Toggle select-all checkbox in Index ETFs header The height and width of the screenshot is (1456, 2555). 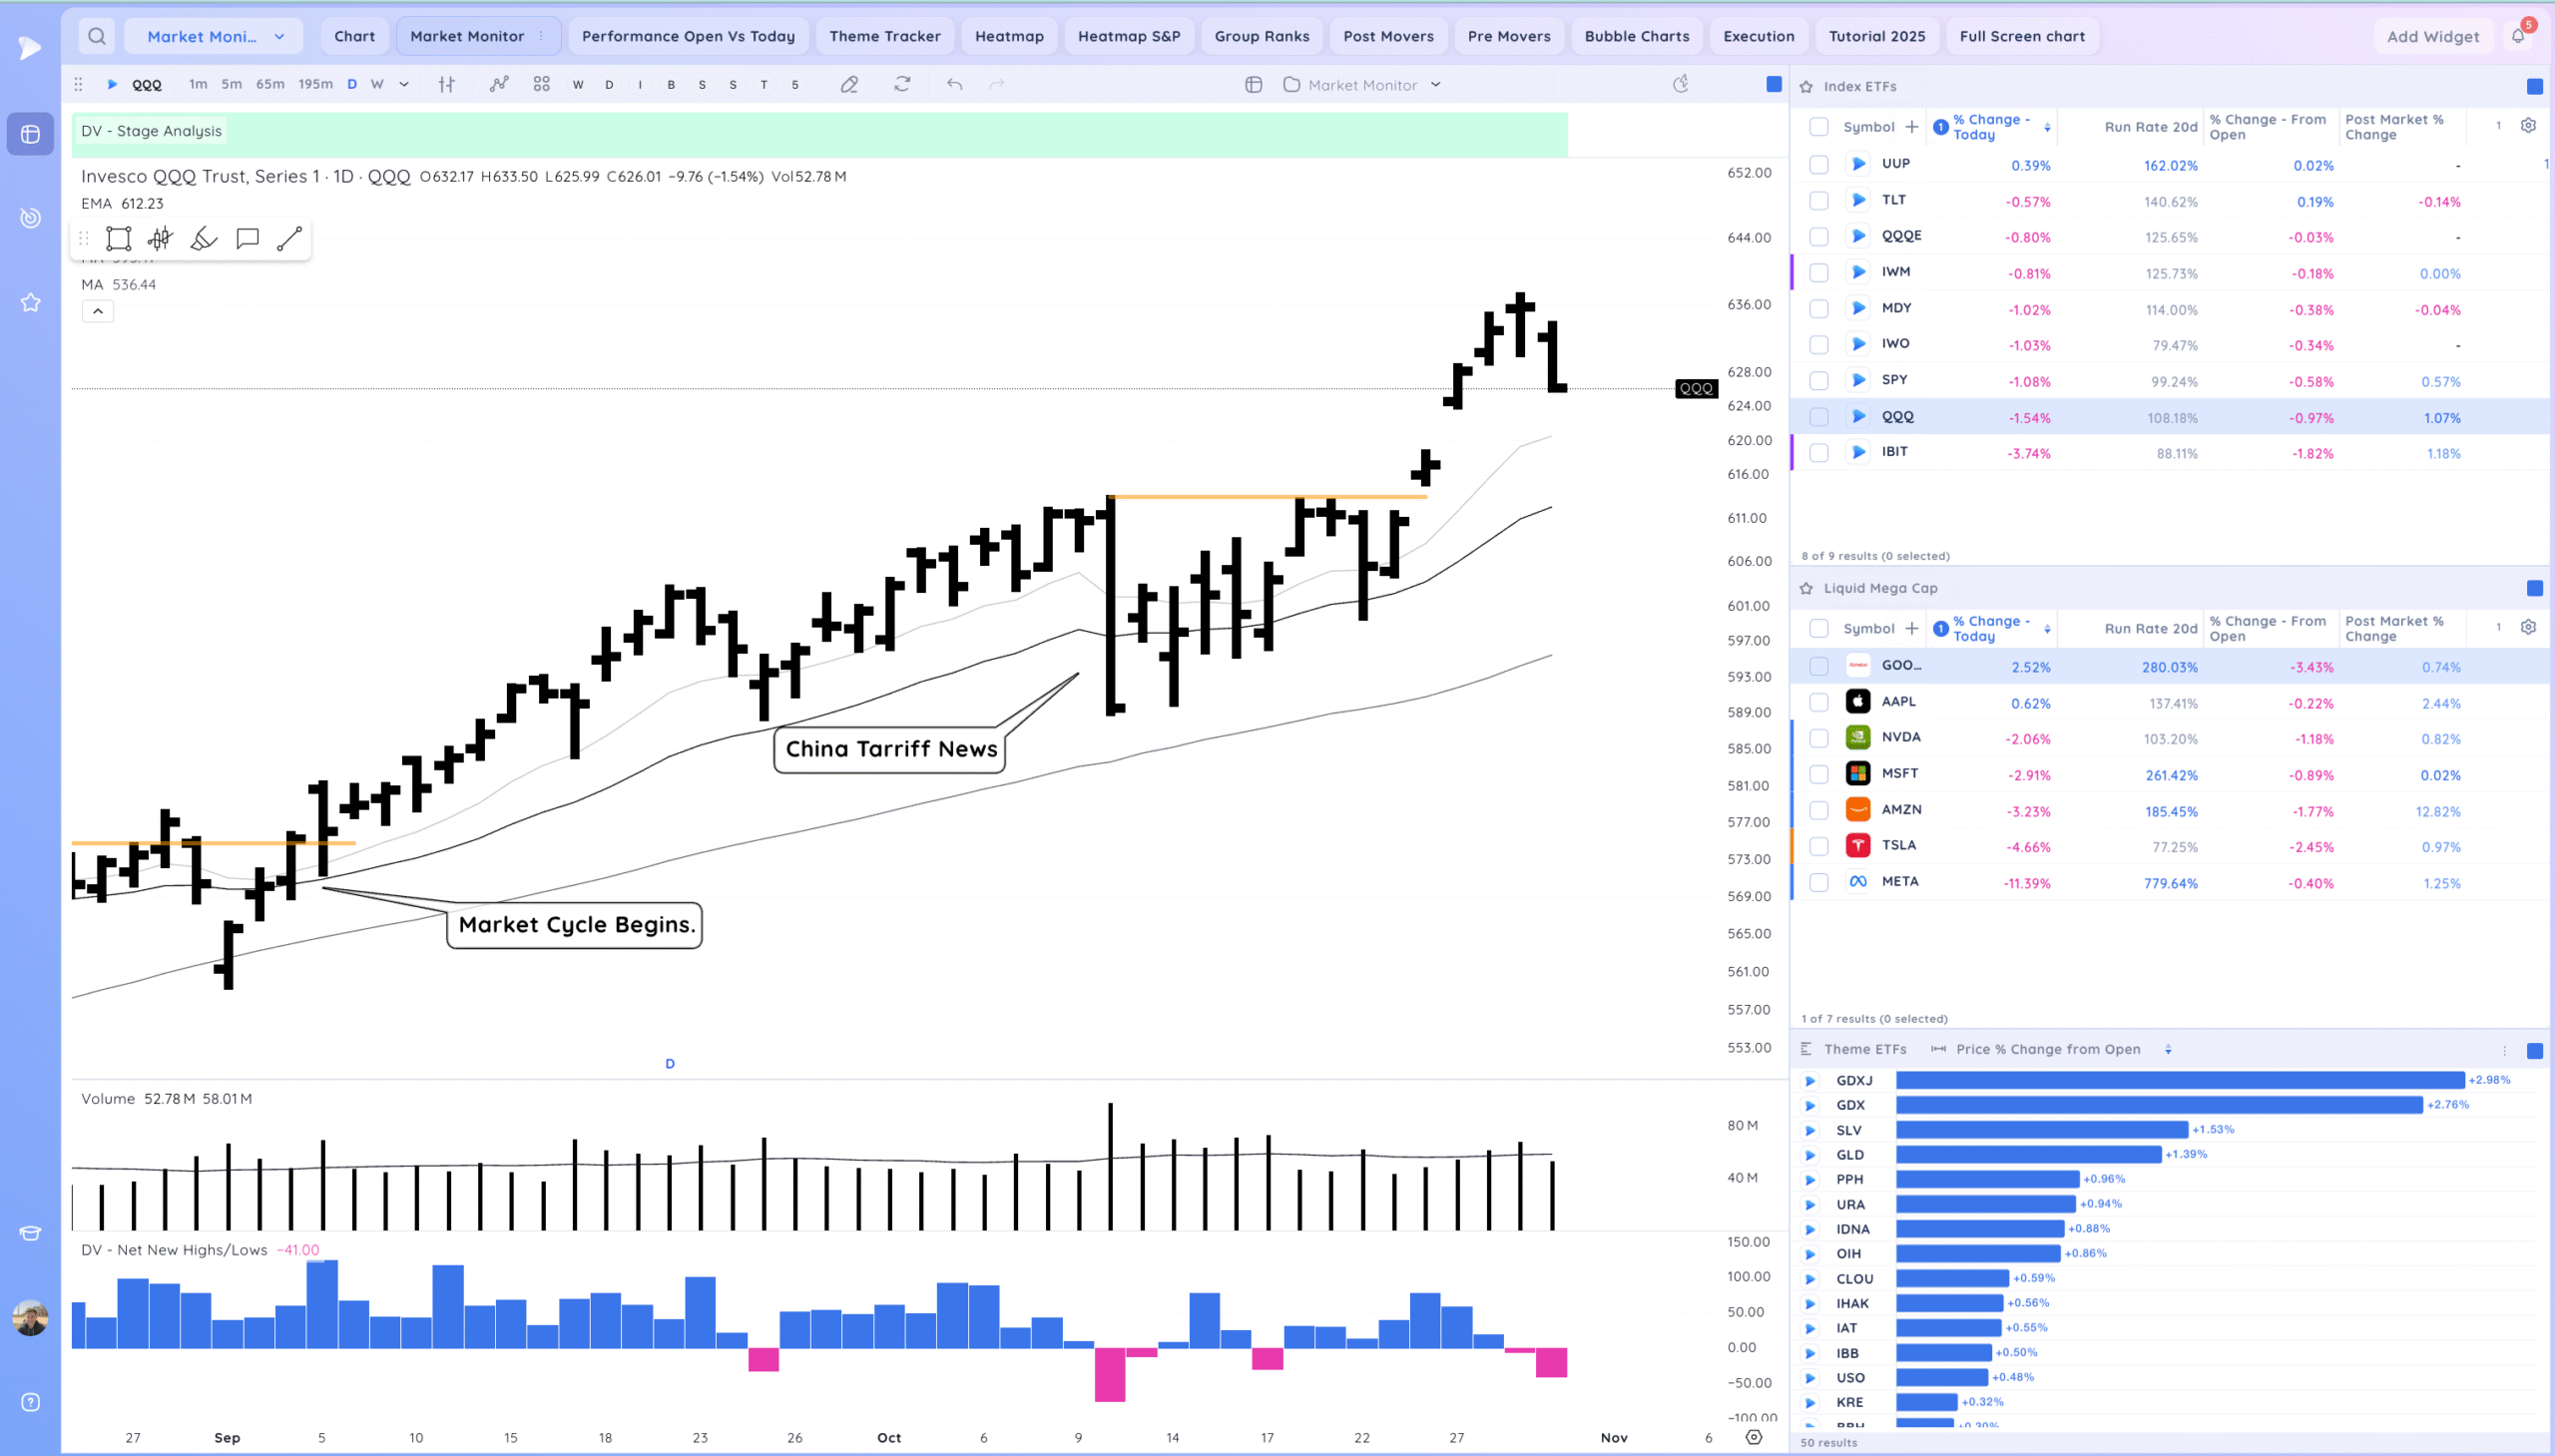pos(1819,127)
